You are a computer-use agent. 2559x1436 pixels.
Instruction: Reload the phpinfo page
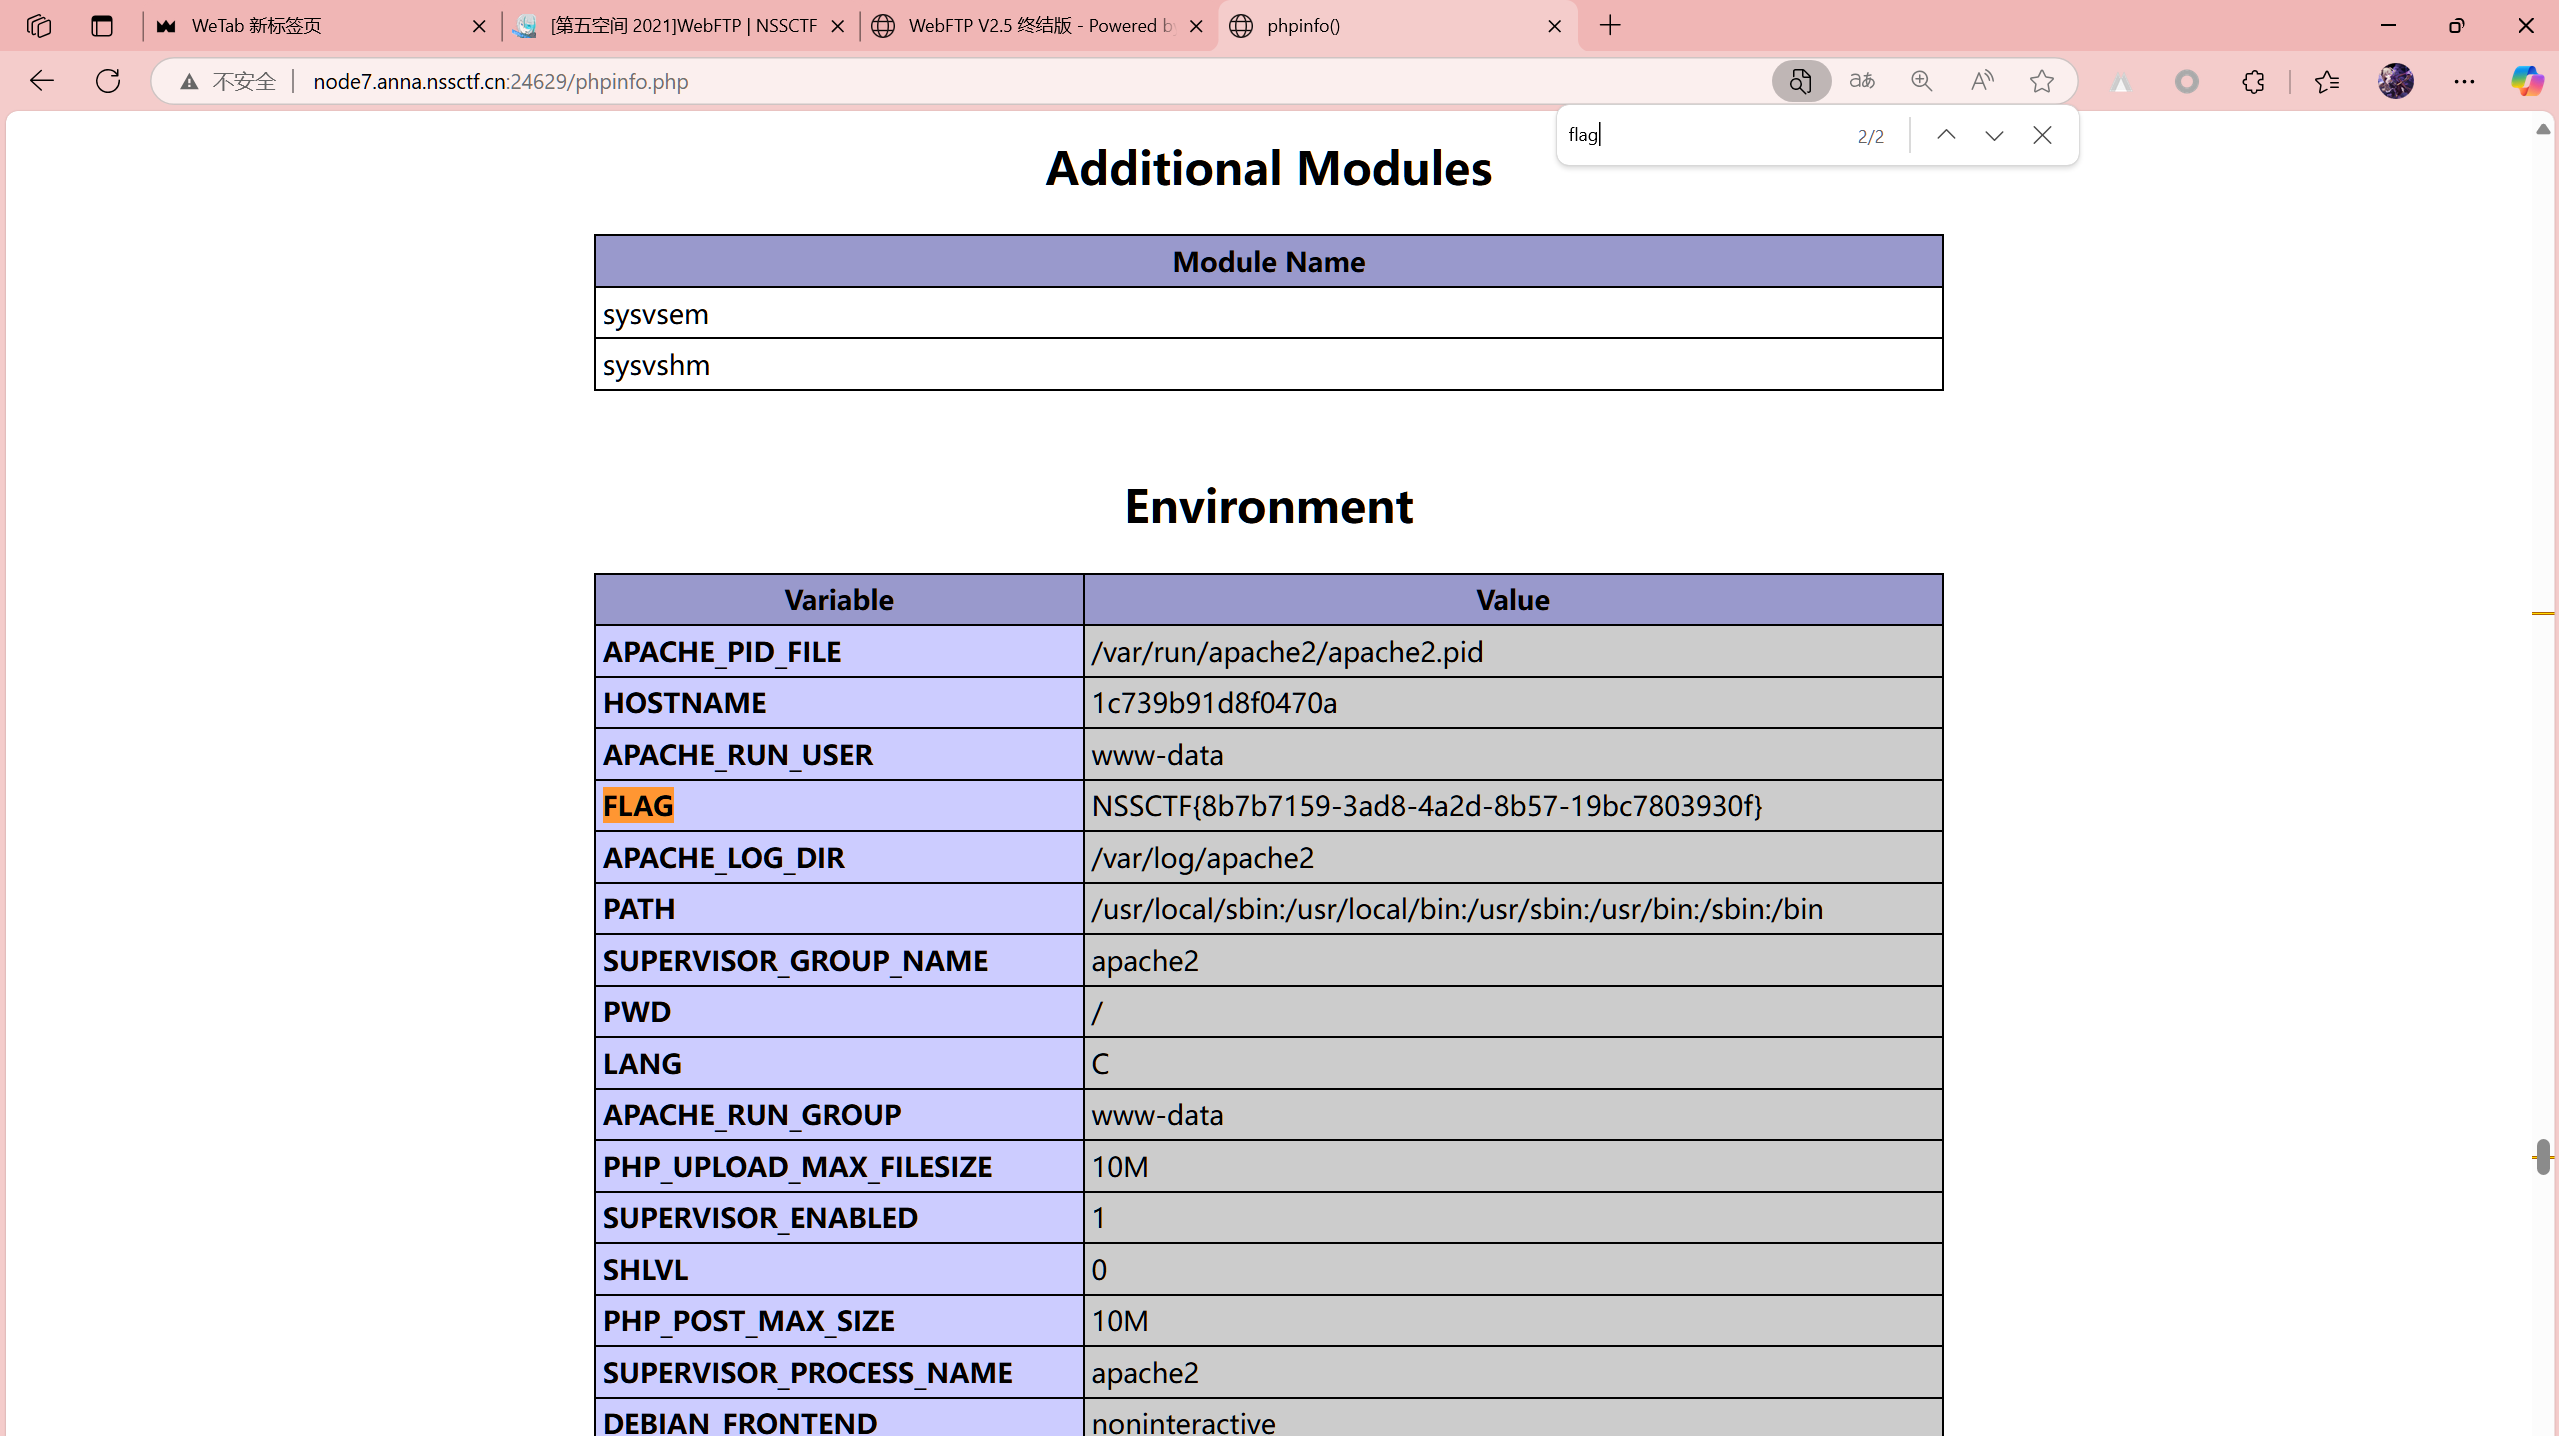108,81
